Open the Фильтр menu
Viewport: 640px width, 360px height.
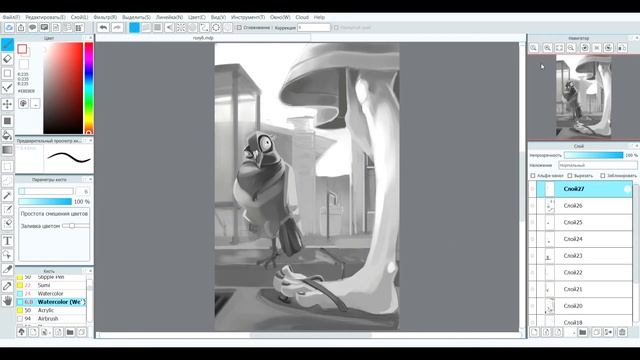105,17
